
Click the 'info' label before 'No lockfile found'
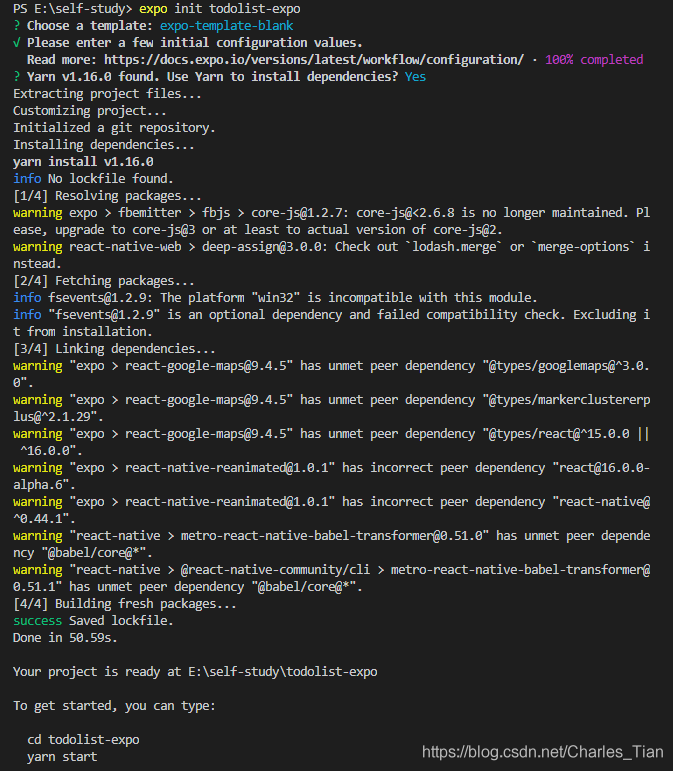click(x=27, y=178)
